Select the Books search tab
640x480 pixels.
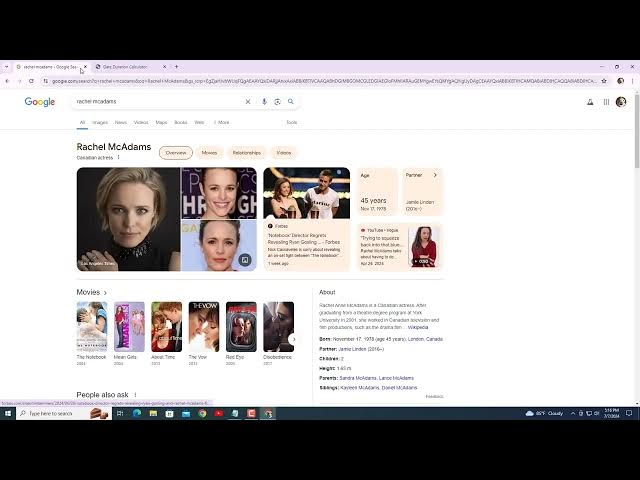tap(181, 122)
